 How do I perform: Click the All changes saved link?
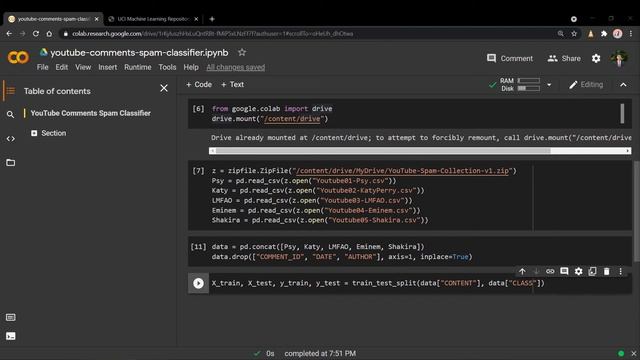click(x=236, y=67)
